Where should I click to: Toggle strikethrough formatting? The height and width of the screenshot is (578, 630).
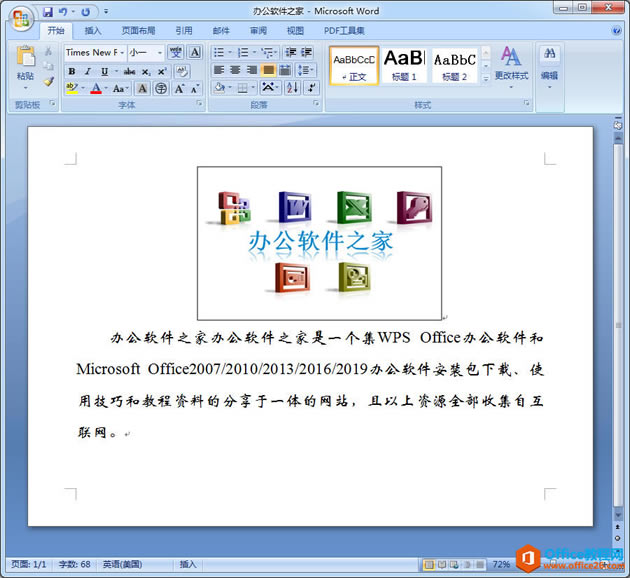[129, 71]
